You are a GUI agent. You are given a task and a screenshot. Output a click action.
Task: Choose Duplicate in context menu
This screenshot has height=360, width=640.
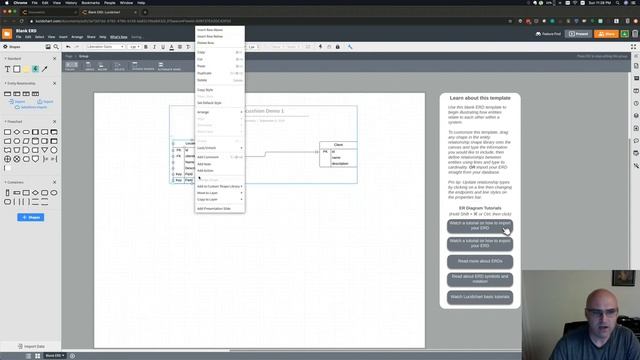coord(220,73)
